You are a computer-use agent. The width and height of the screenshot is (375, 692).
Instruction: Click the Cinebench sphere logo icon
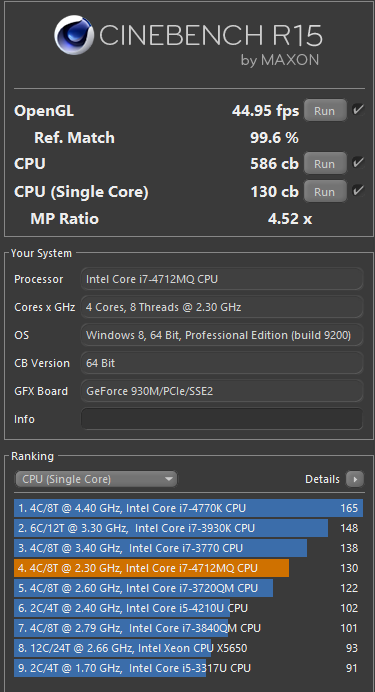74,35
